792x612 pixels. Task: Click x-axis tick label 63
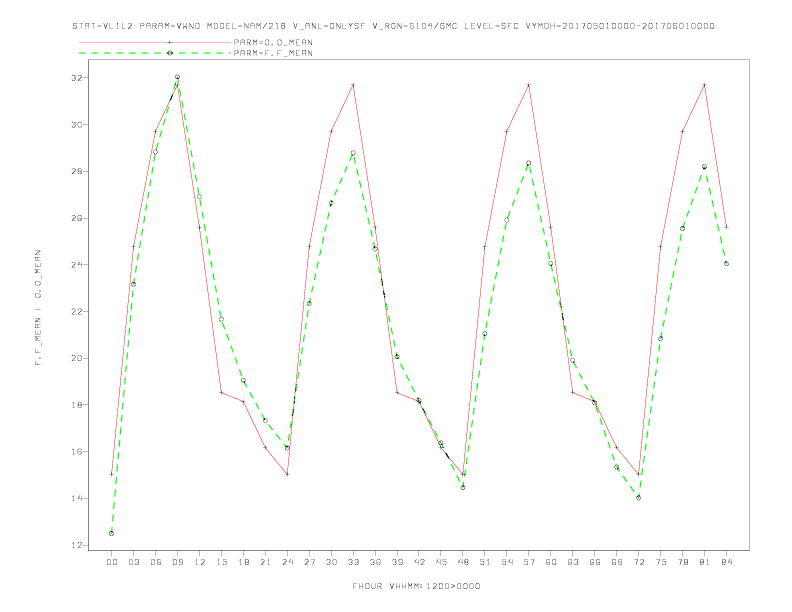coord(573,562)
